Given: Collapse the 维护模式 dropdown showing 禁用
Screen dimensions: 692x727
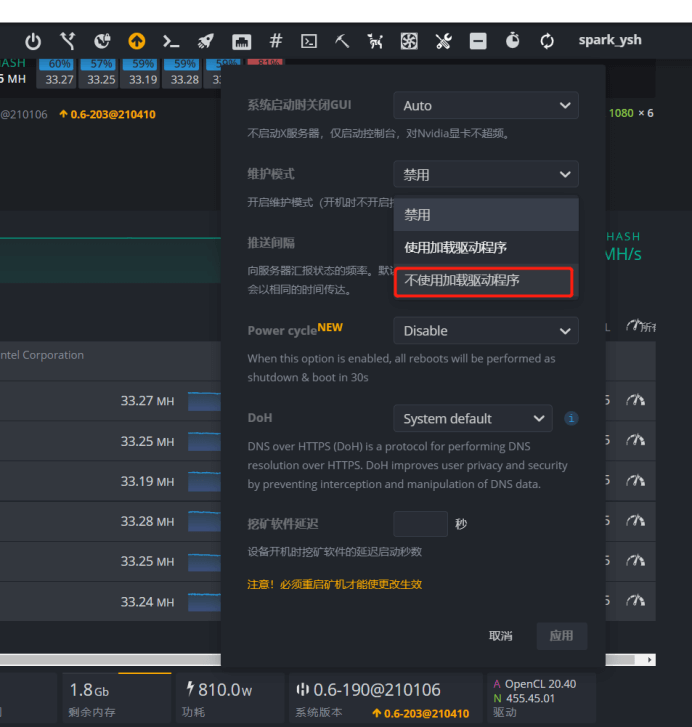Looking at the screenshot, I should click(x=485, y=175).
